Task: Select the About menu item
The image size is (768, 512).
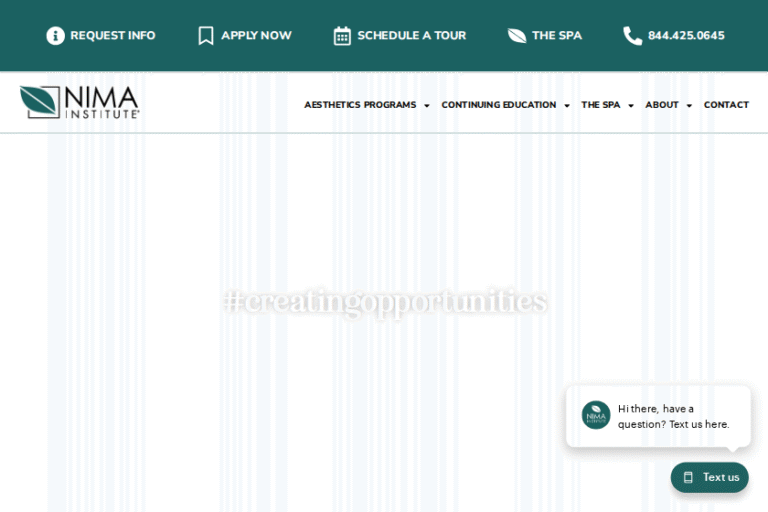Action: [x=661, y=105]
